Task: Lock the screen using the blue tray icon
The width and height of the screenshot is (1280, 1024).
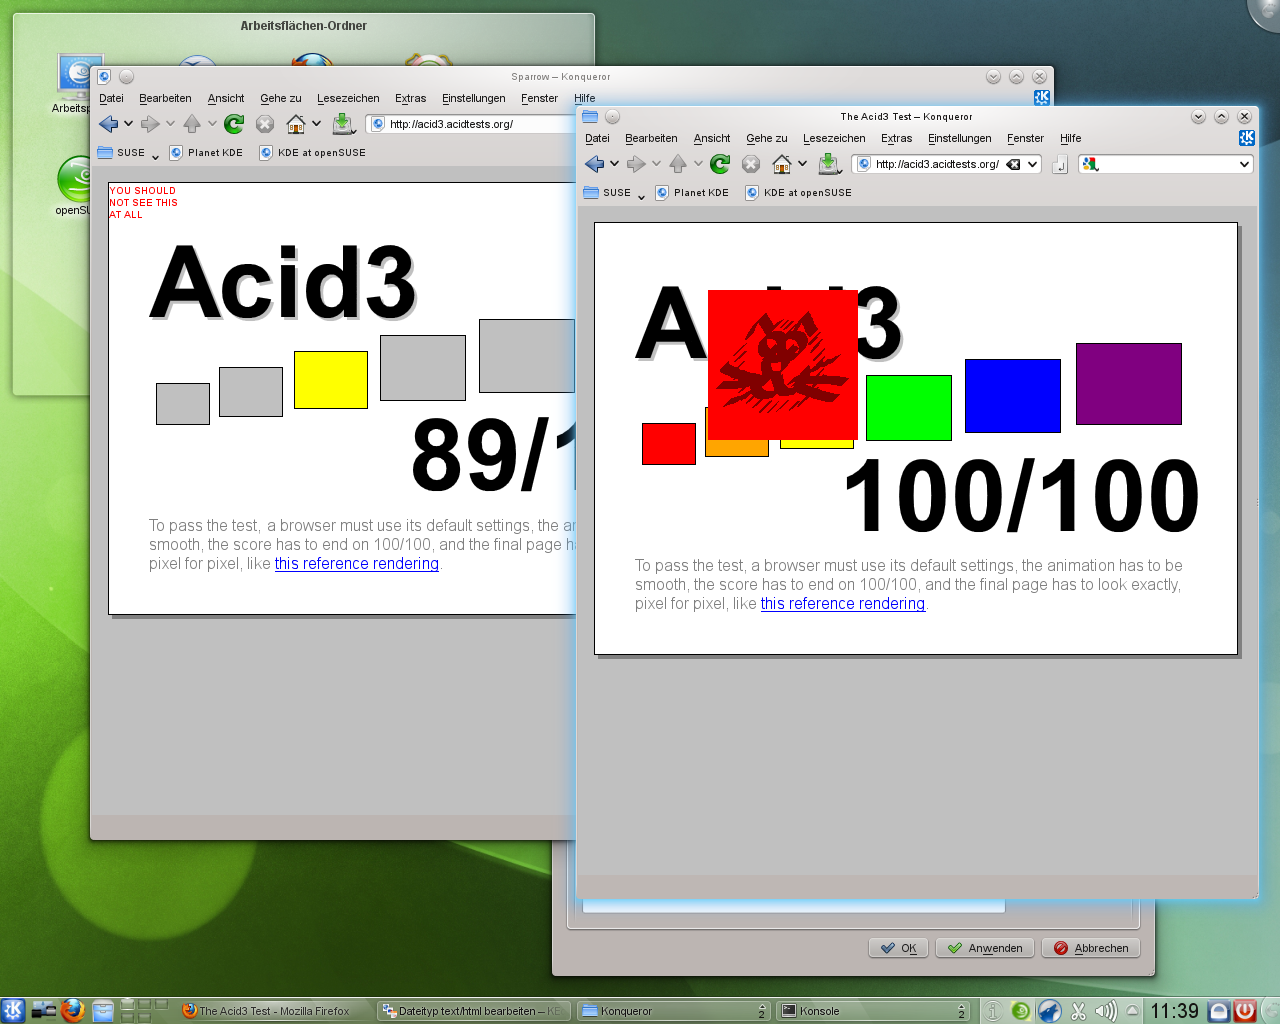Action: (x=1216, y=1010)
